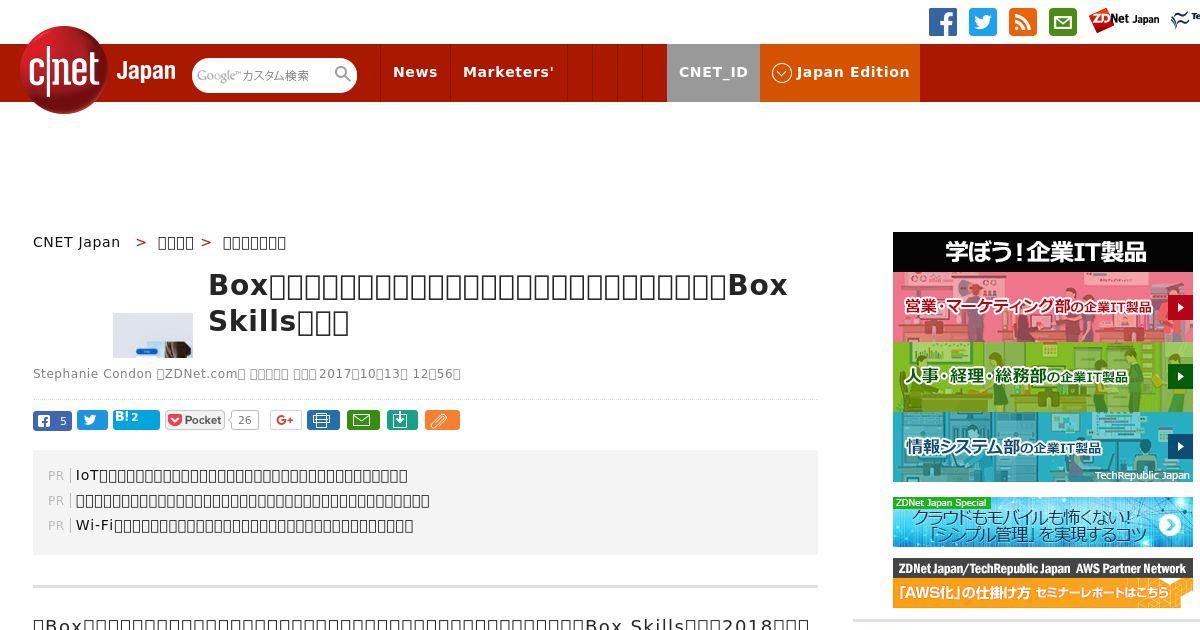The image size is (1200, 630).
Task: Email this article via green mail icon
Action: (x=363, y=420)
